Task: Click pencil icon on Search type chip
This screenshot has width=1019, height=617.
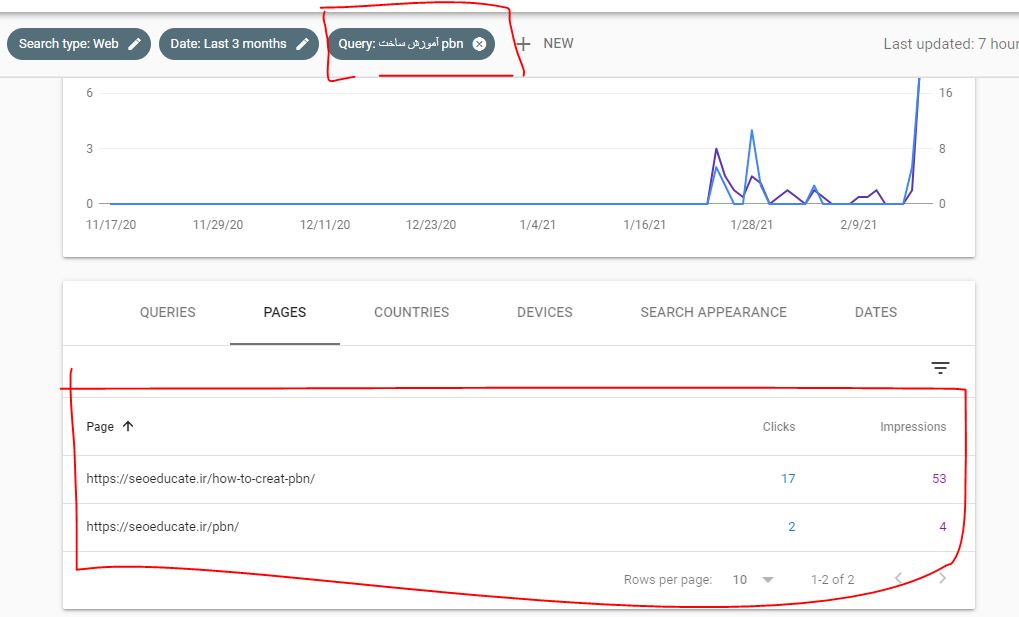Action: 135,44
